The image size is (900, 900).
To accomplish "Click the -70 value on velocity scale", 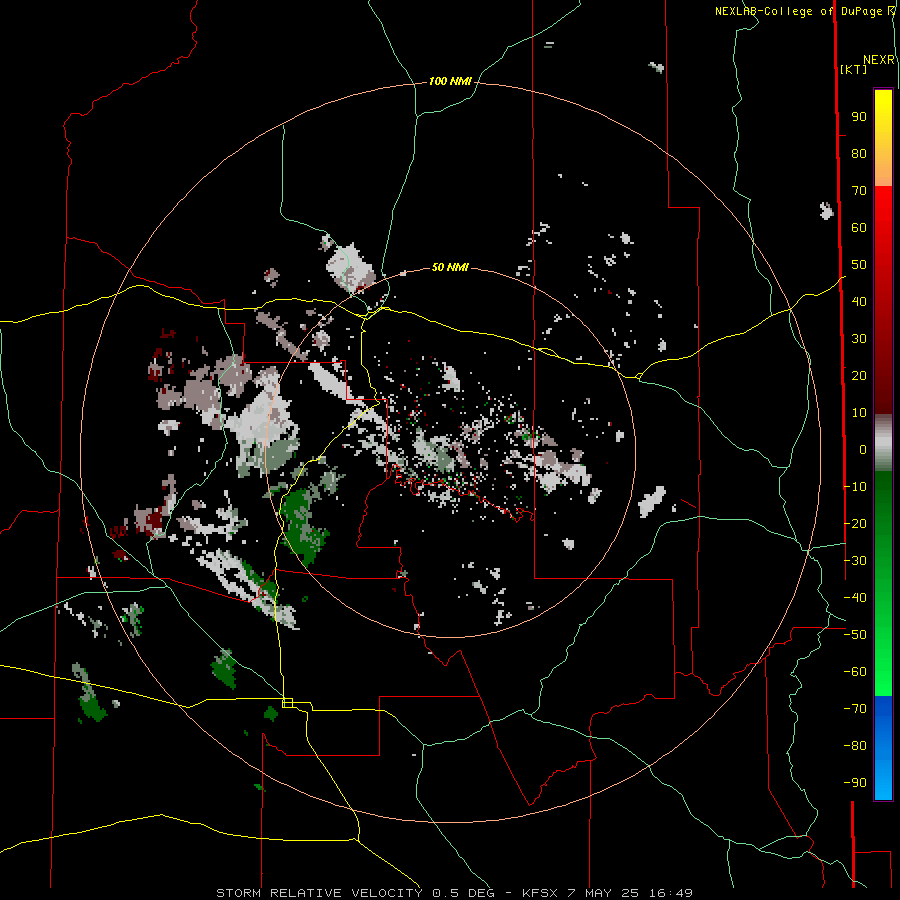I will coord(855,708).
